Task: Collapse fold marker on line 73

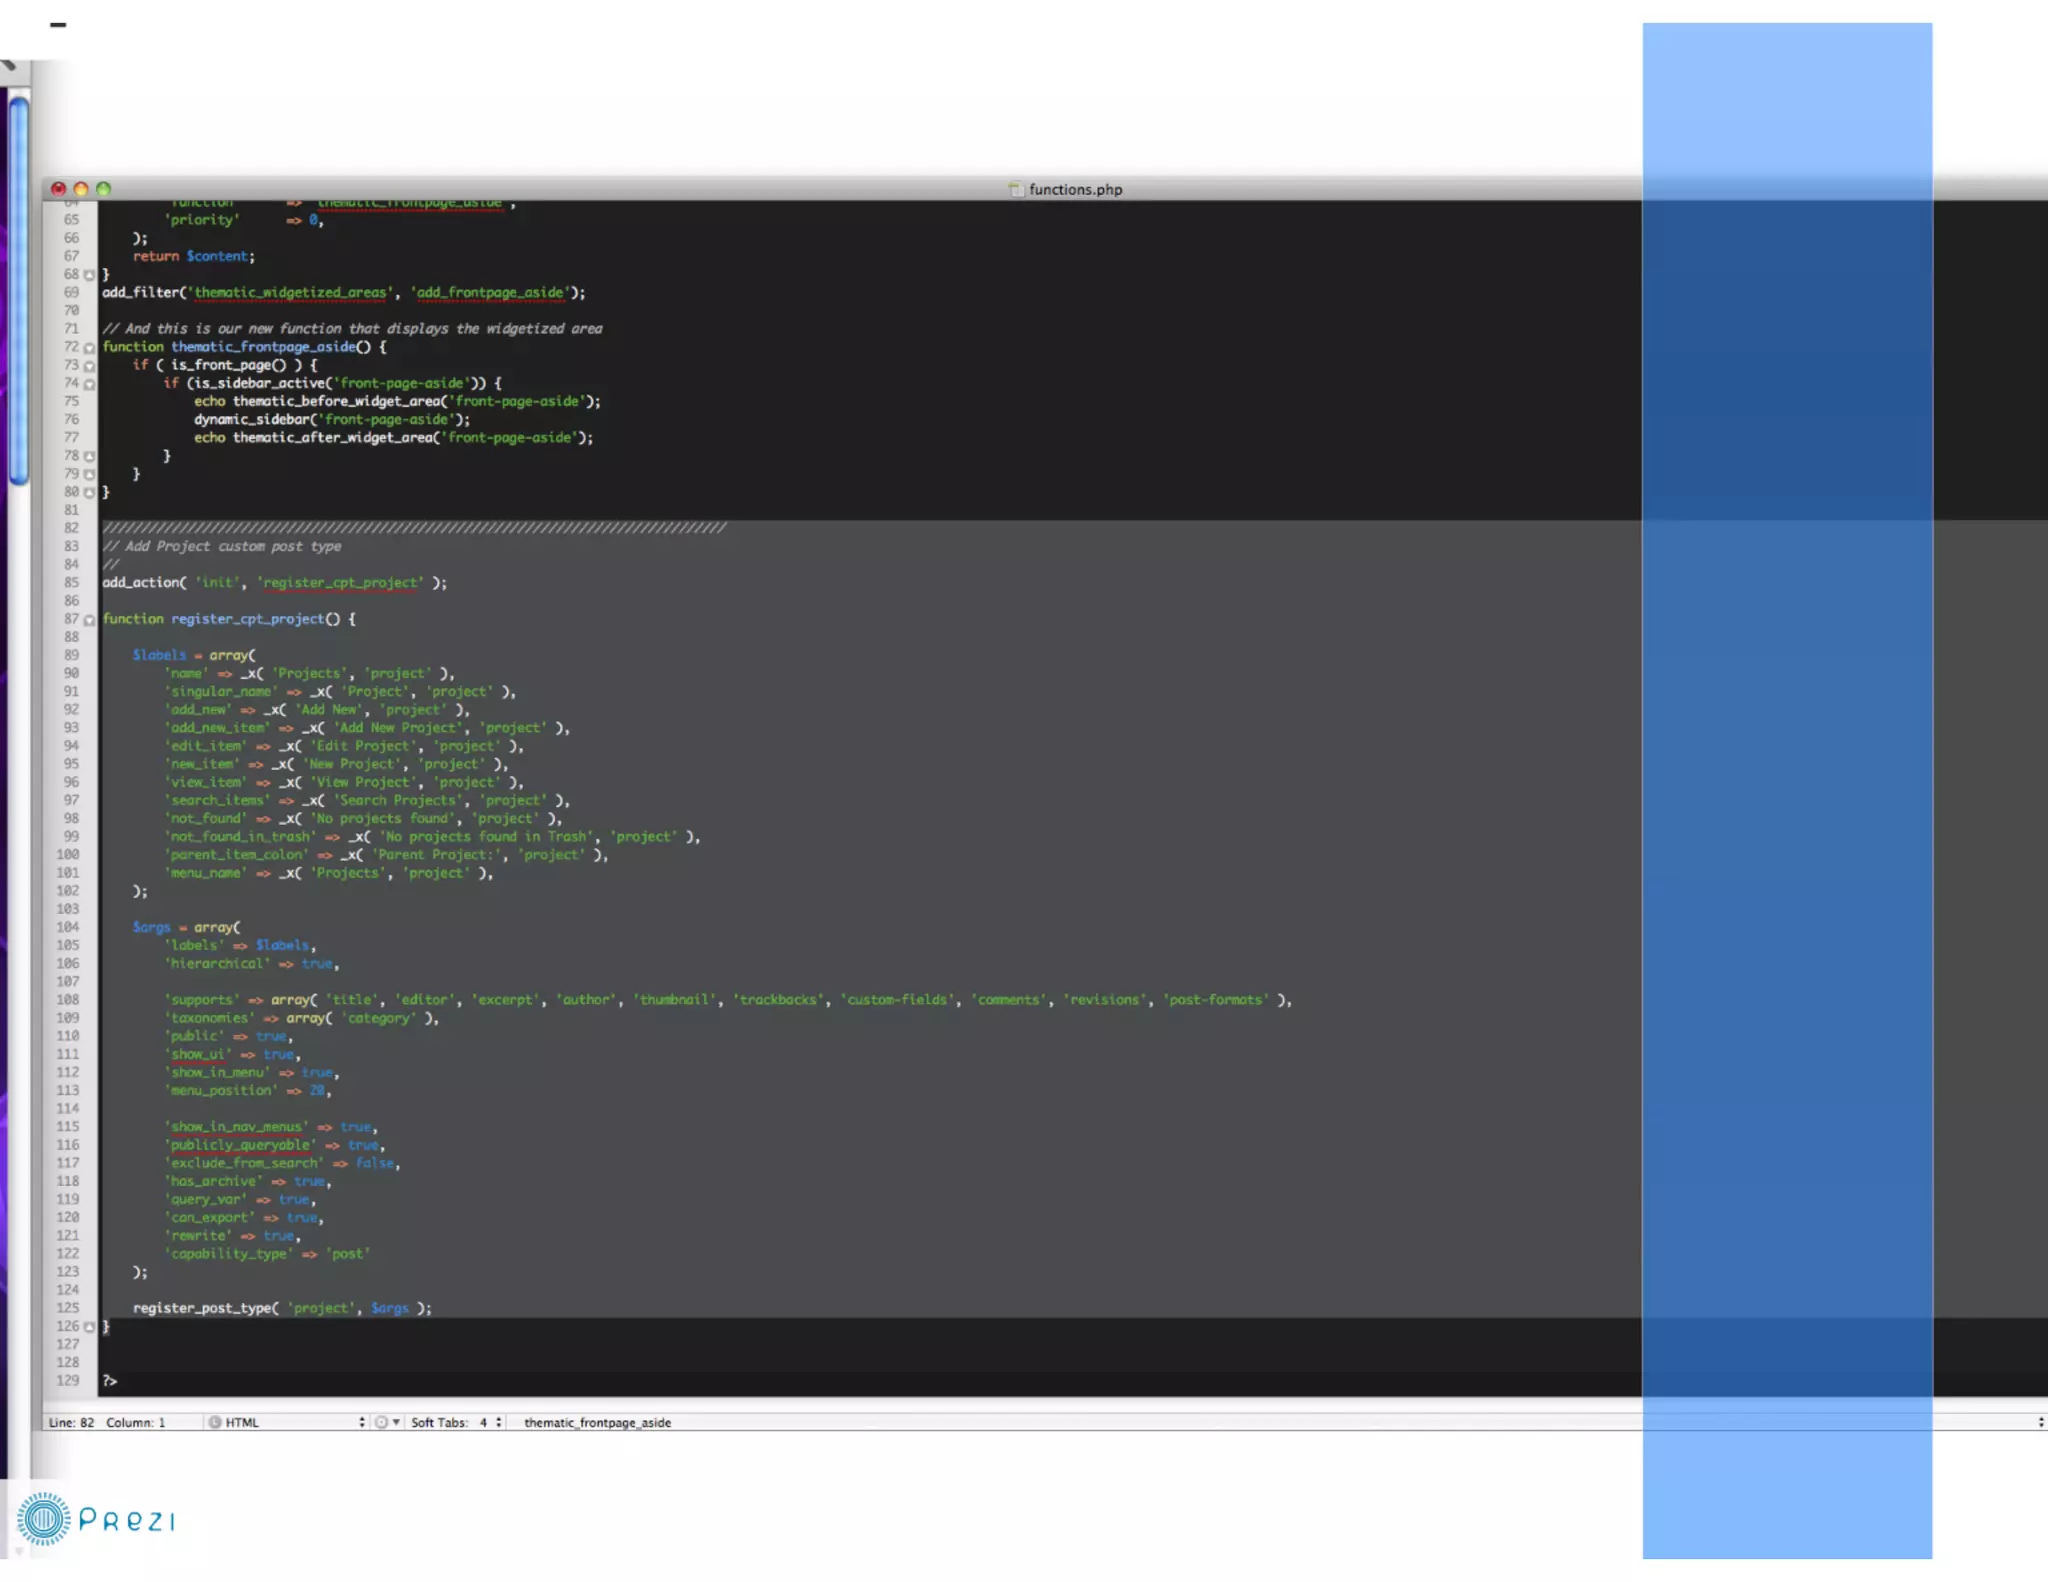Action: pyautogui.click(x=89, y=366)
